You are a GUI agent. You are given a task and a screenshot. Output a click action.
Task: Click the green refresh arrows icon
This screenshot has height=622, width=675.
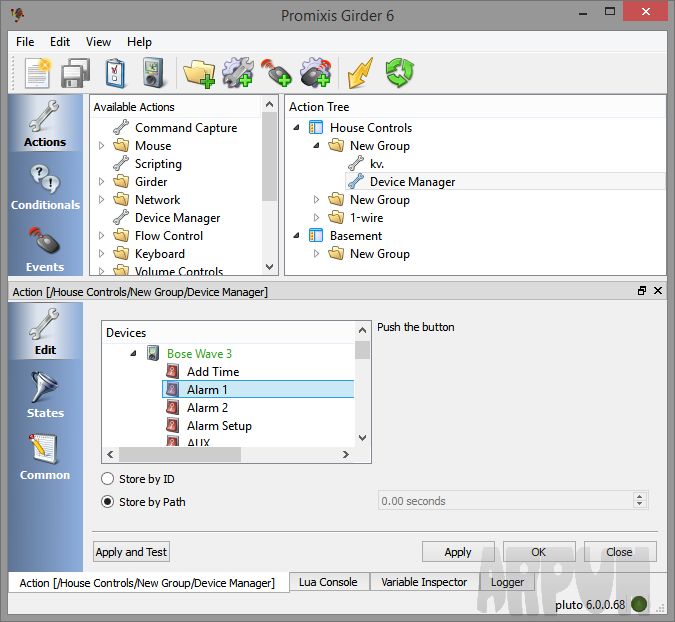tap(399, 74)
